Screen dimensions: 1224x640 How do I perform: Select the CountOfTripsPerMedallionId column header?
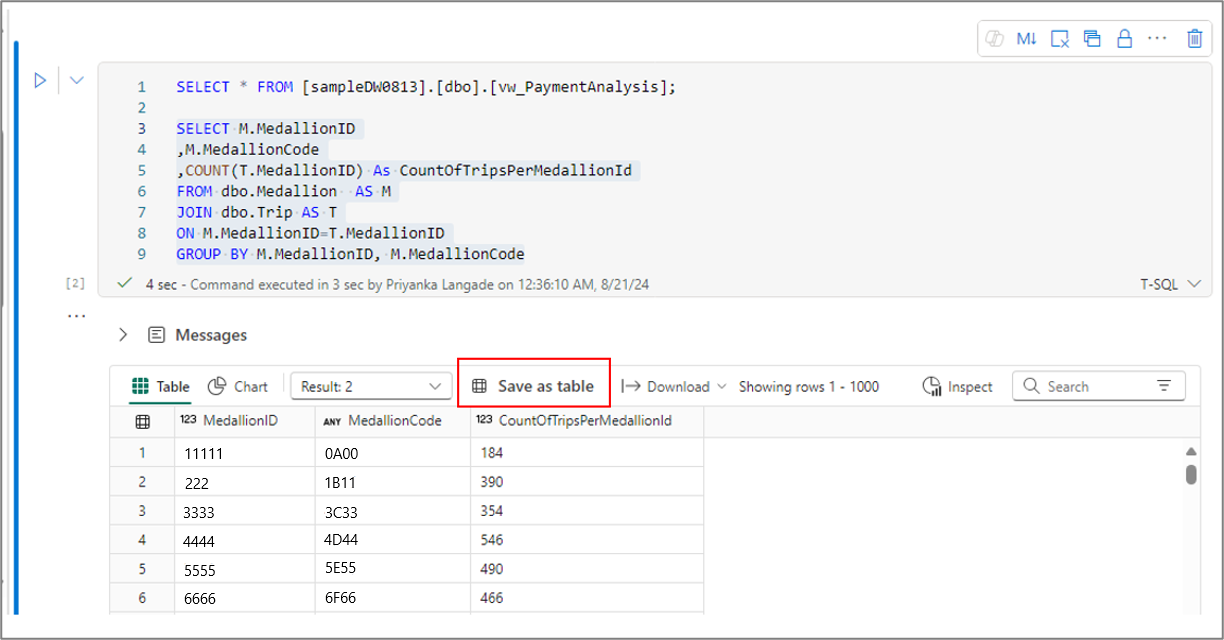click(587, 421)
